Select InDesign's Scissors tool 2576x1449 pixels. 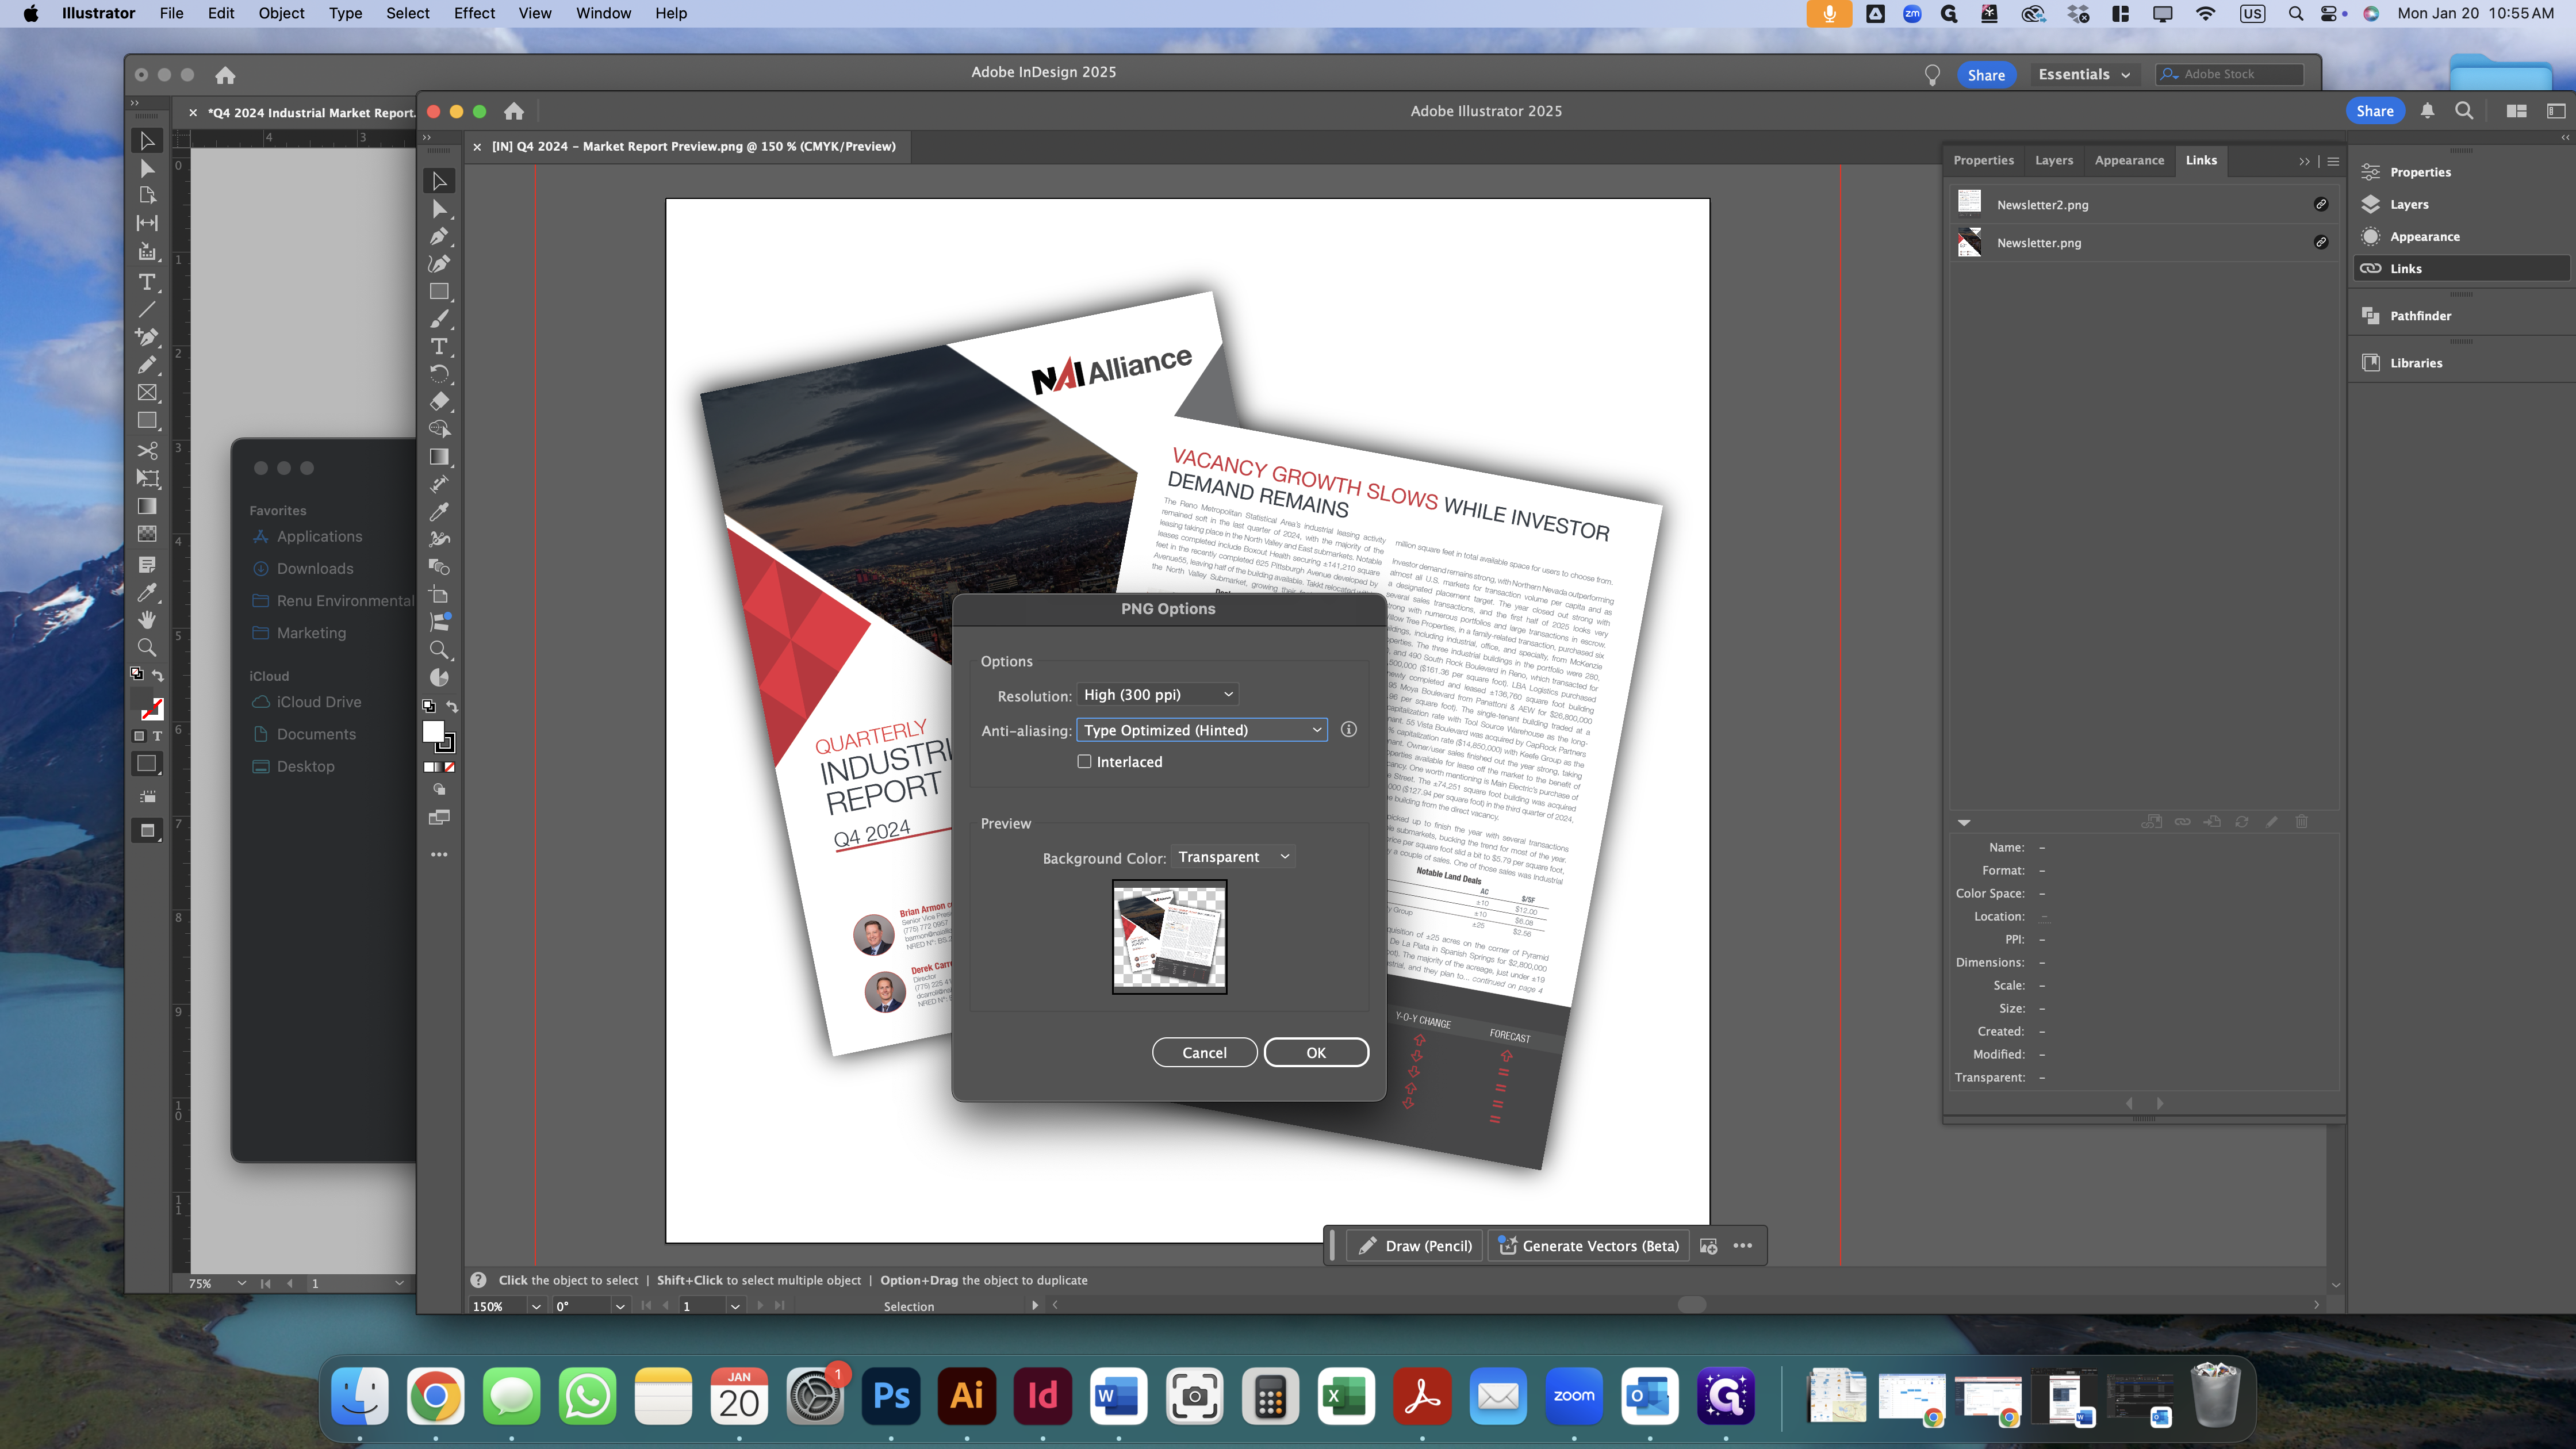[147, 451]
